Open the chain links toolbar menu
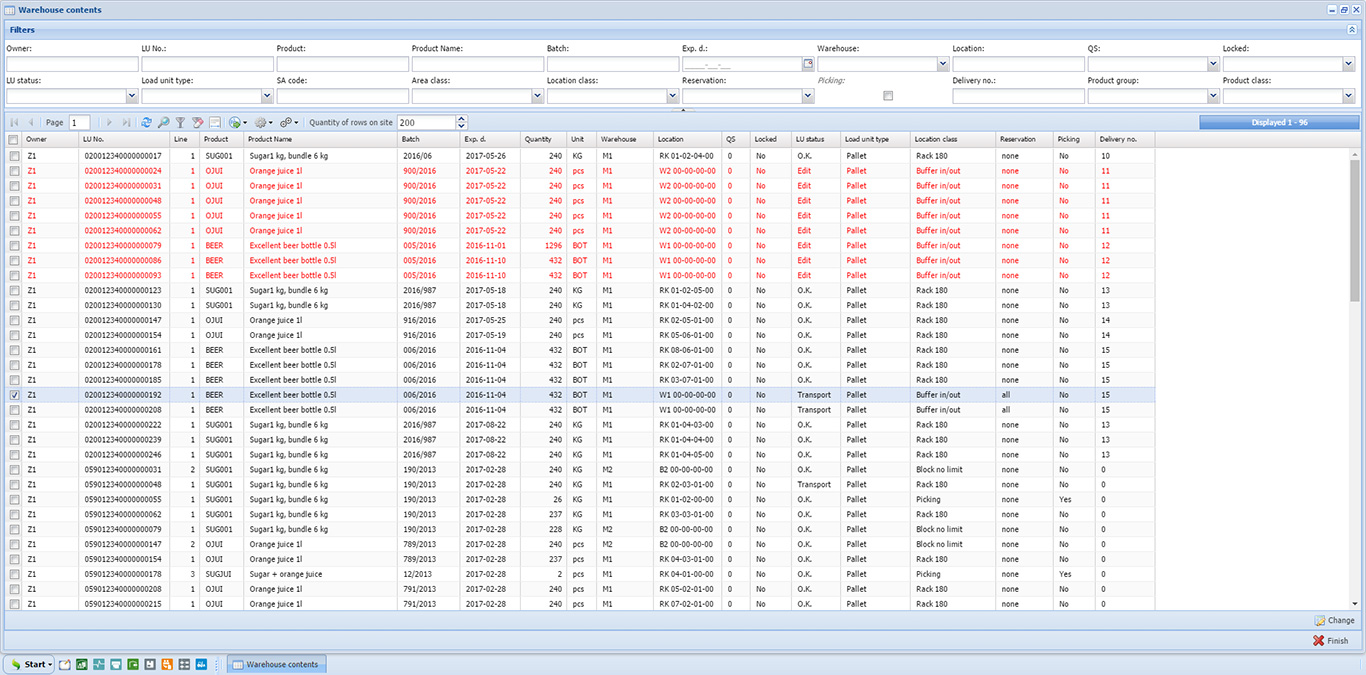 (x=289, y=122)
